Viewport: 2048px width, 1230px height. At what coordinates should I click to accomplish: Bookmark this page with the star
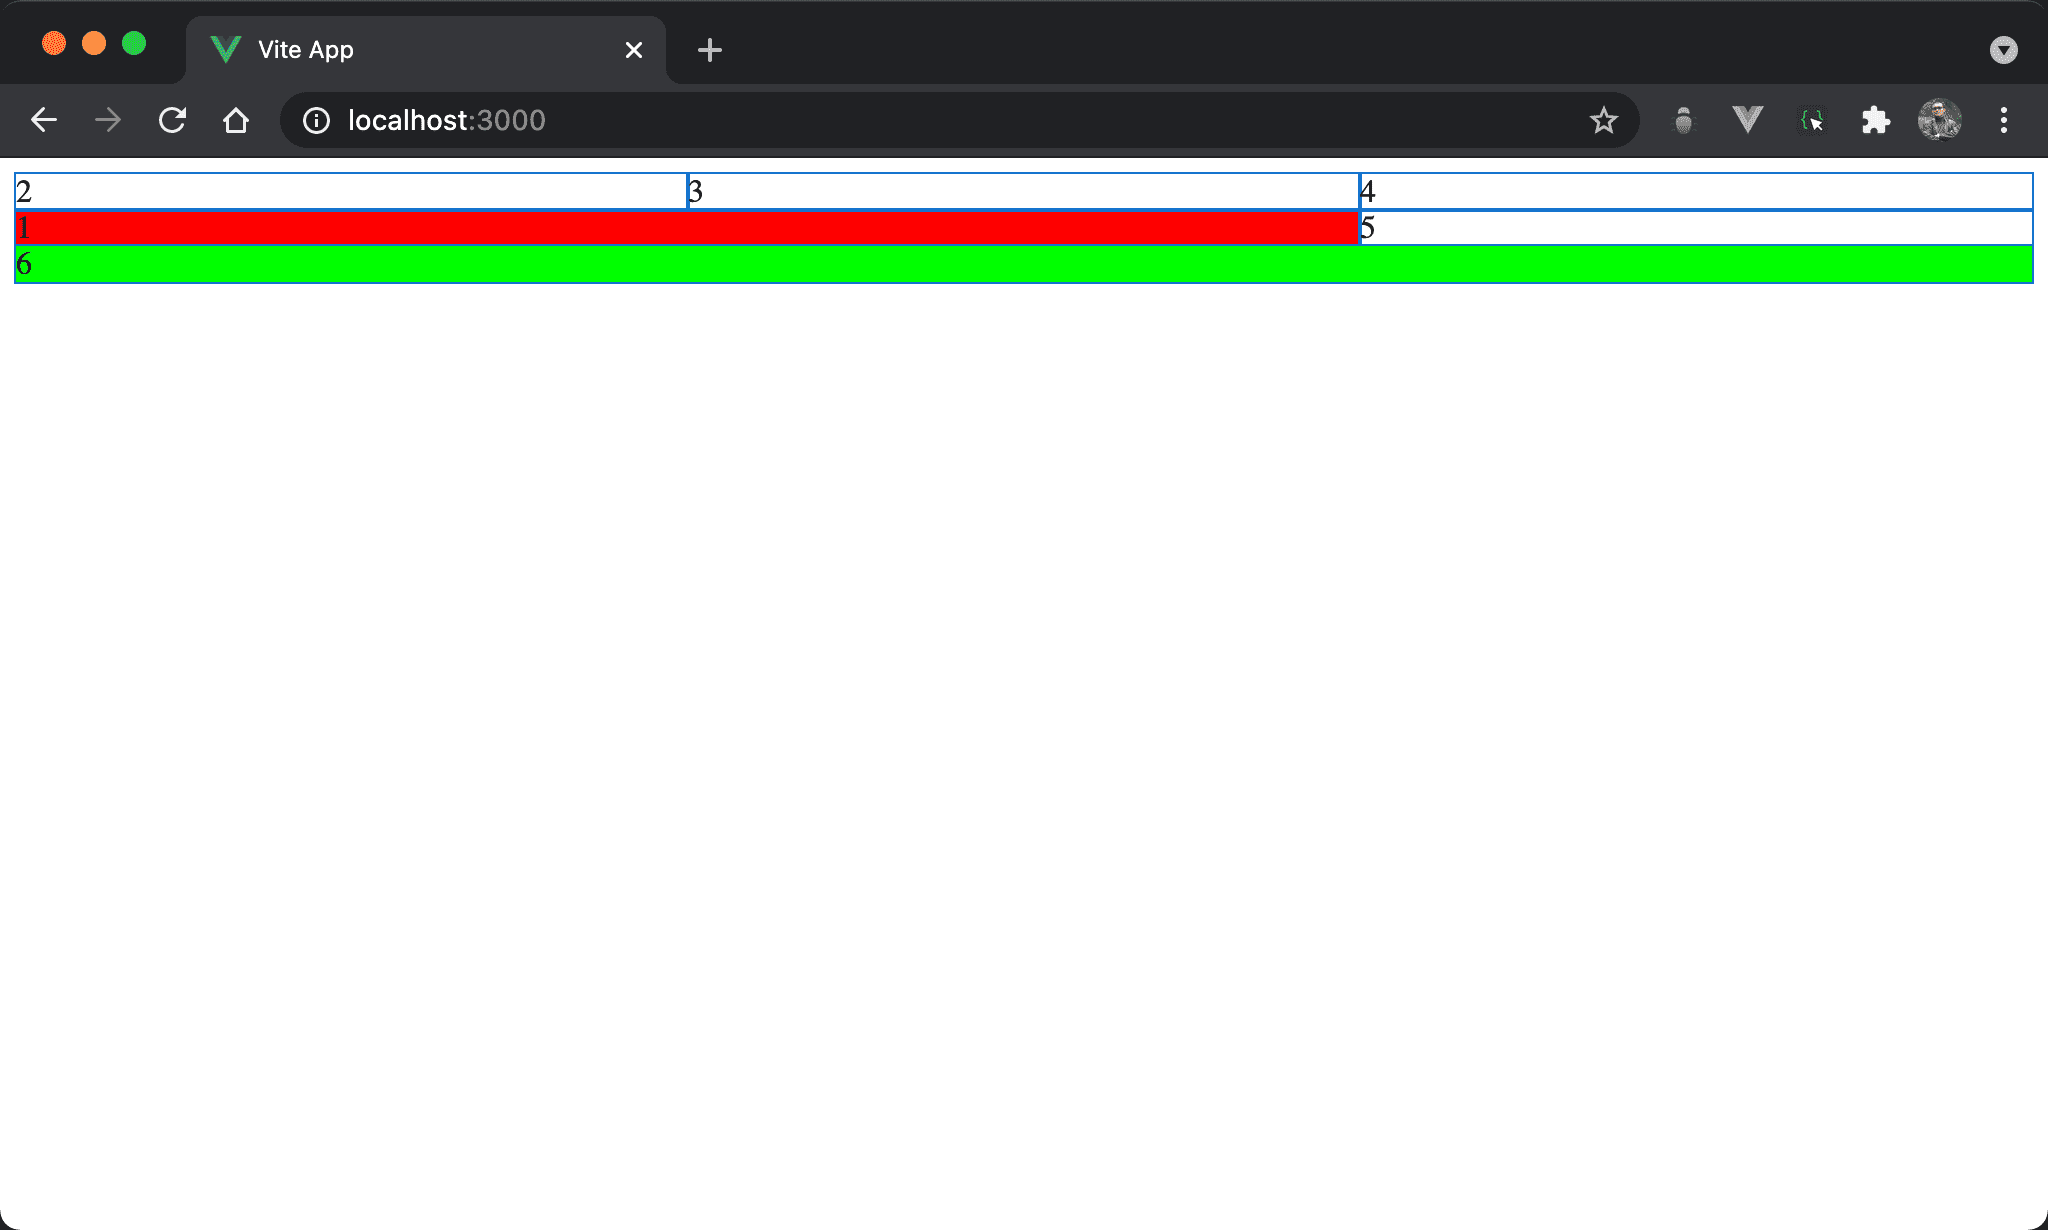pyautogui.click(x=1603, y=121)
